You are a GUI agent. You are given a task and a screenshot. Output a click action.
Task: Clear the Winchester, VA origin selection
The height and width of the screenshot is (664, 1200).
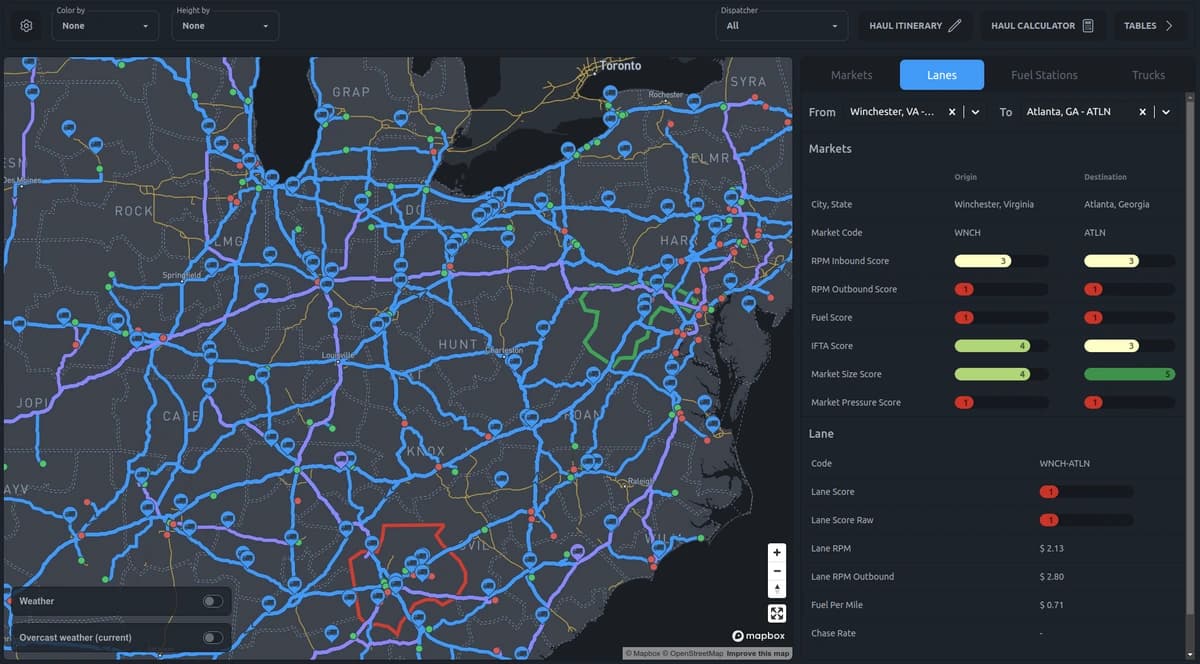[952, 112]
